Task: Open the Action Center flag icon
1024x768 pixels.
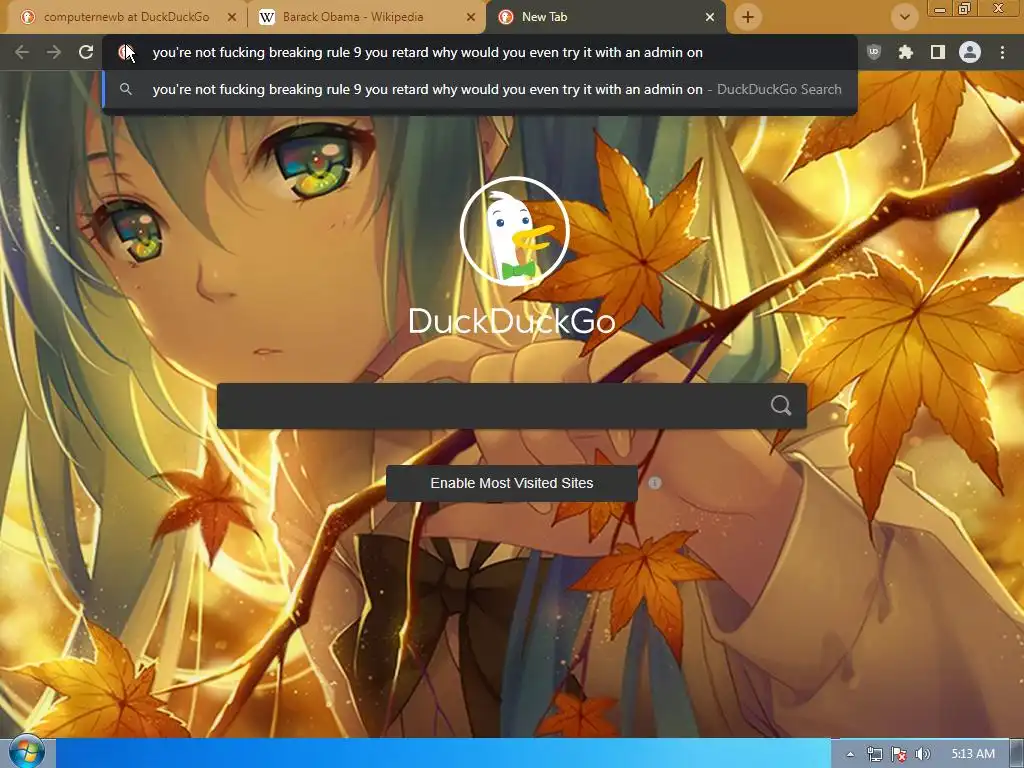Action: [899, 754]
